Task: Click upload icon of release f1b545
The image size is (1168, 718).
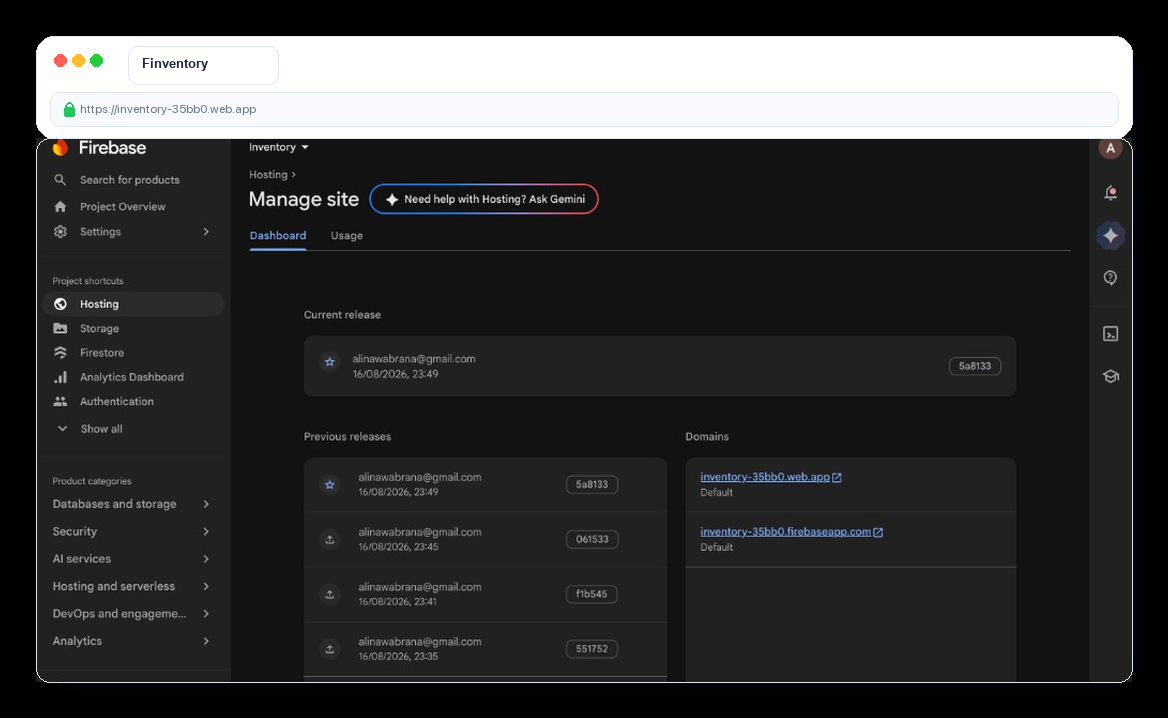Action: 329,594
